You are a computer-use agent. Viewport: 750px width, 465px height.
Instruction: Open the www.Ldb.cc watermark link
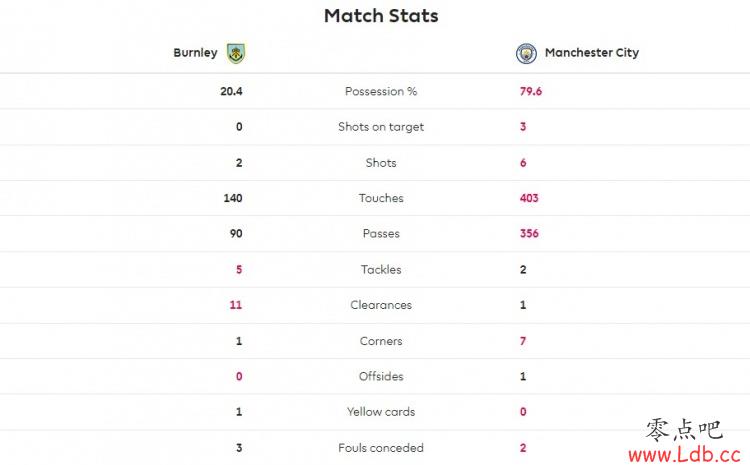click(x=684, y=454)
